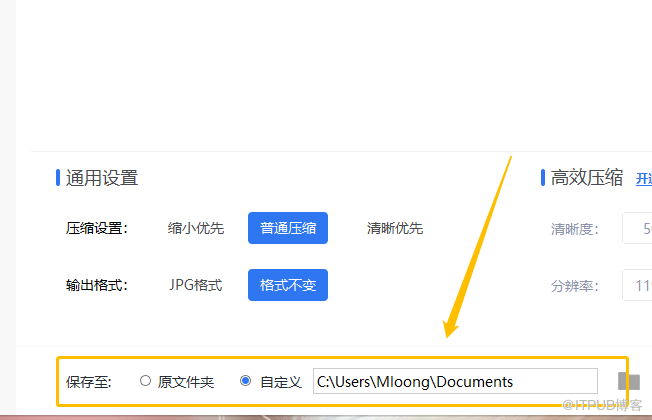652x420 pixels.
Task: Click the 保存至 label
Action: click(x=89, y=382)
